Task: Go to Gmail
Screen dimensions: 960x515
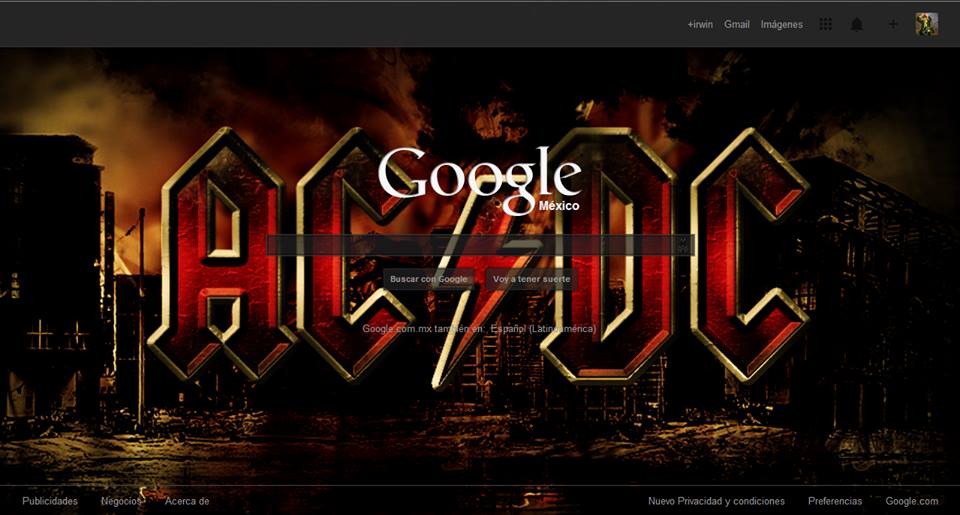Action: click(x=737, y=24)
